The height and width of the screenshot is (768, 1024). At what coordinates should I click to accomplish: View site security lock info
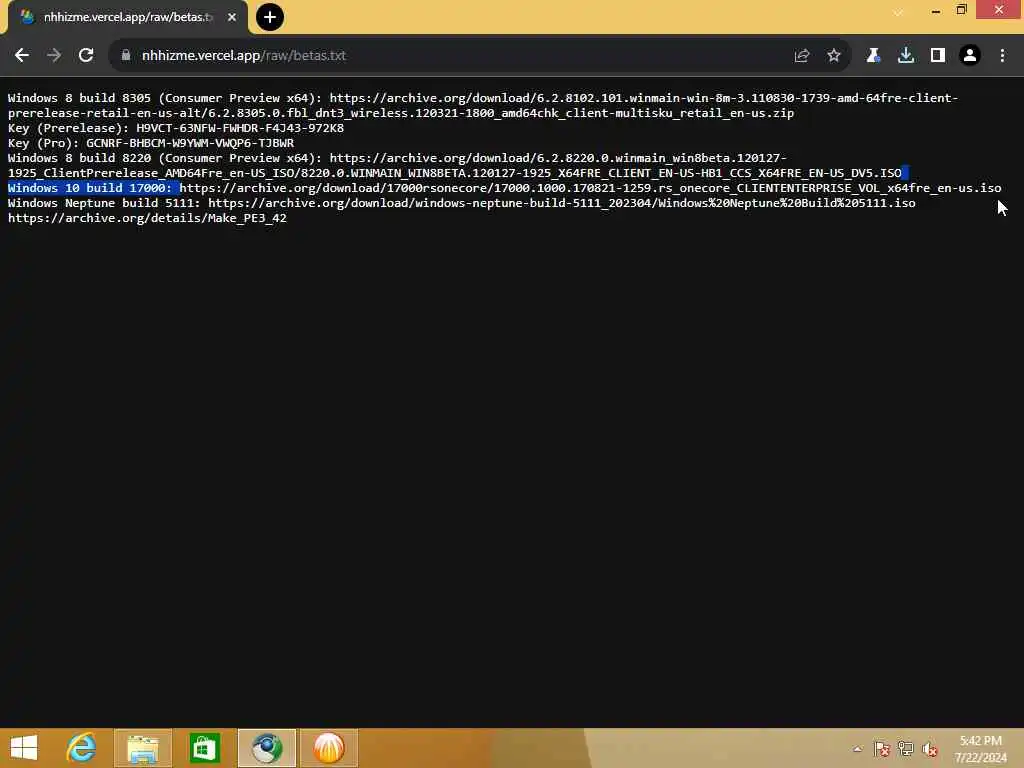pyautogui.click(x=126, y=56)
